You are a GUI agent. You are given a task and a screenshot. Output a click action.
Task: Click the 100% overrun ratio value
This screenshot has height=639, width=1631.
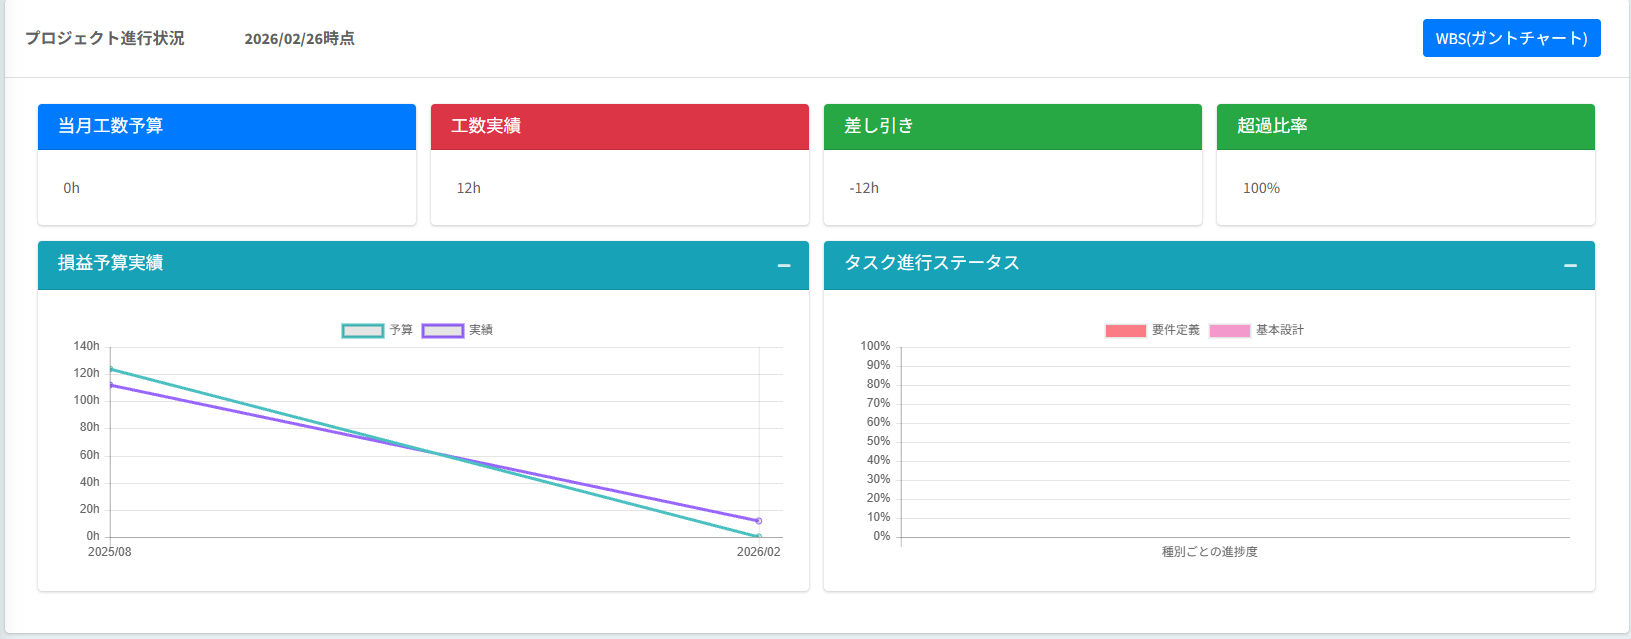pyautogui.click(x=1261, y=188)
